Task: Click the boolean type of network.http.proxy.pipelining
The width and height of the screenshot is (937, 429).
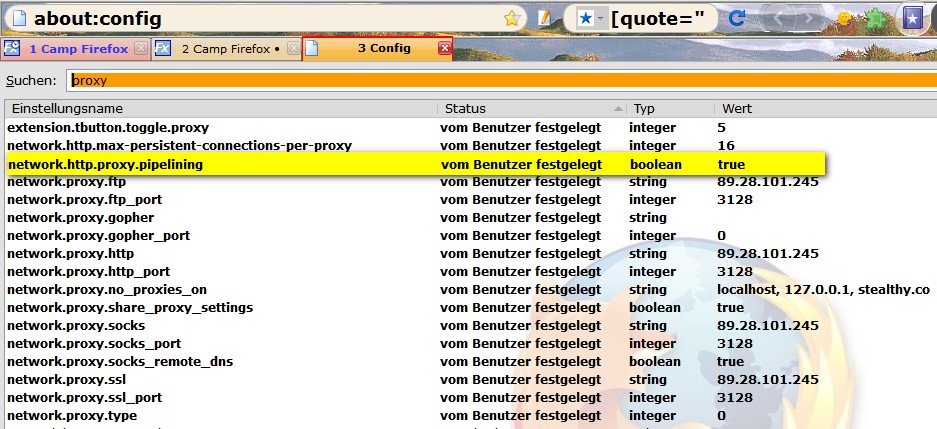Action: click(656, 164)
